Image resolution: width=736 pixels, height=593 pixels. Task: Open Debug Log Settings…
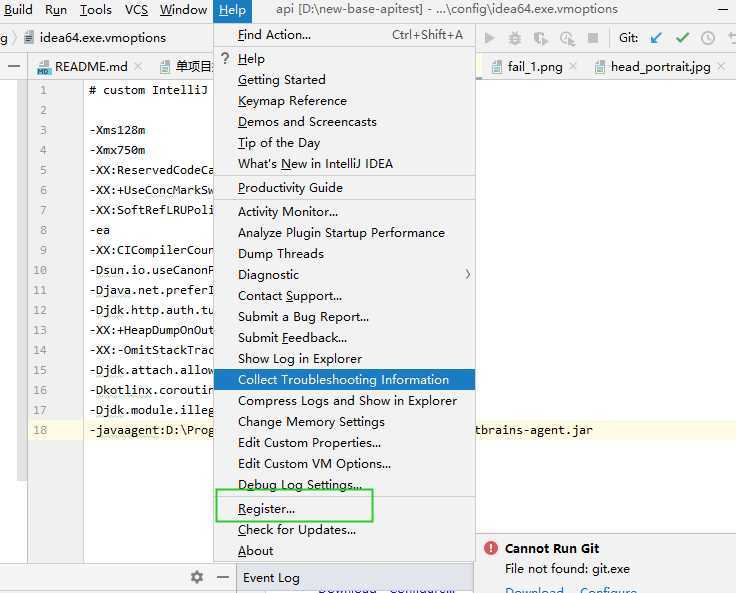[x=344, y=485]
